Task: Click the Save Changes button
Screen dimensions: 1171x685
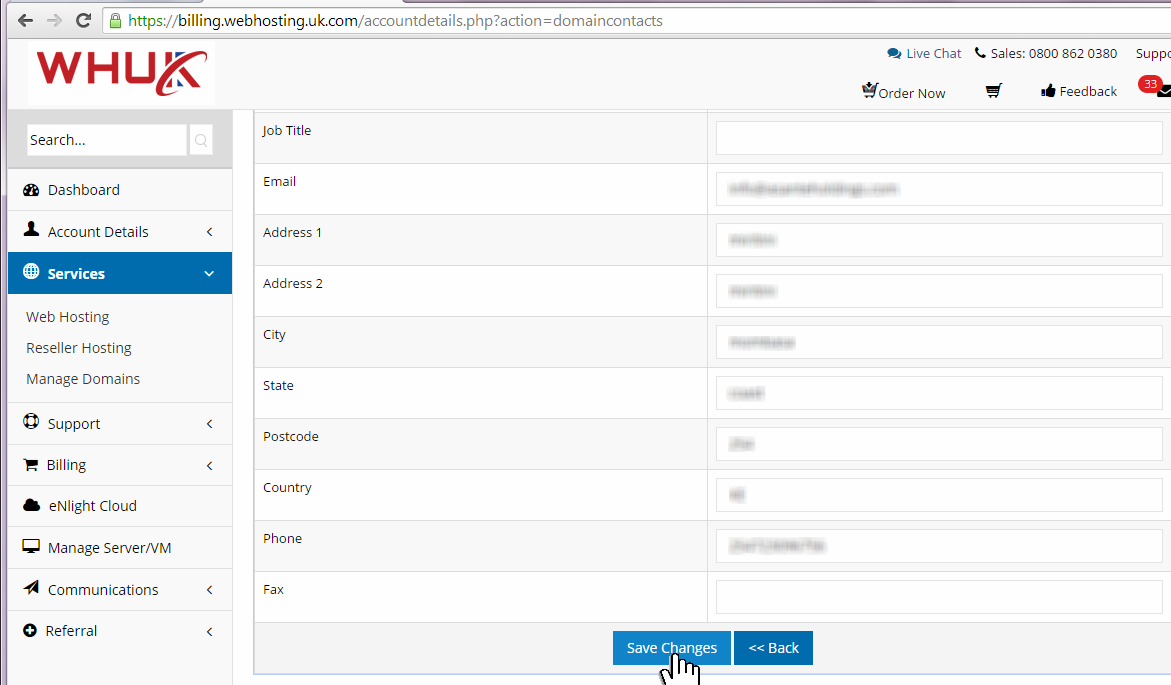Action: pos(671,648)
